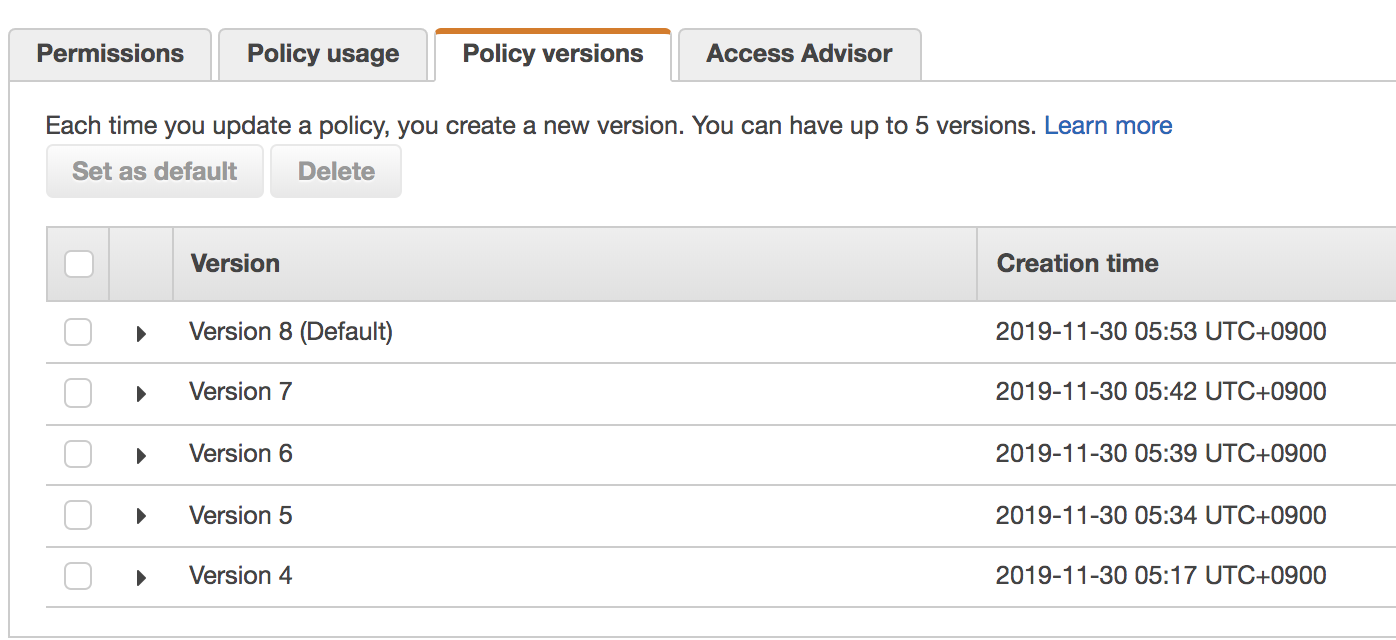Open the Learn more link
Viewport: 1396px width, 640px height.
[1108, 126]
